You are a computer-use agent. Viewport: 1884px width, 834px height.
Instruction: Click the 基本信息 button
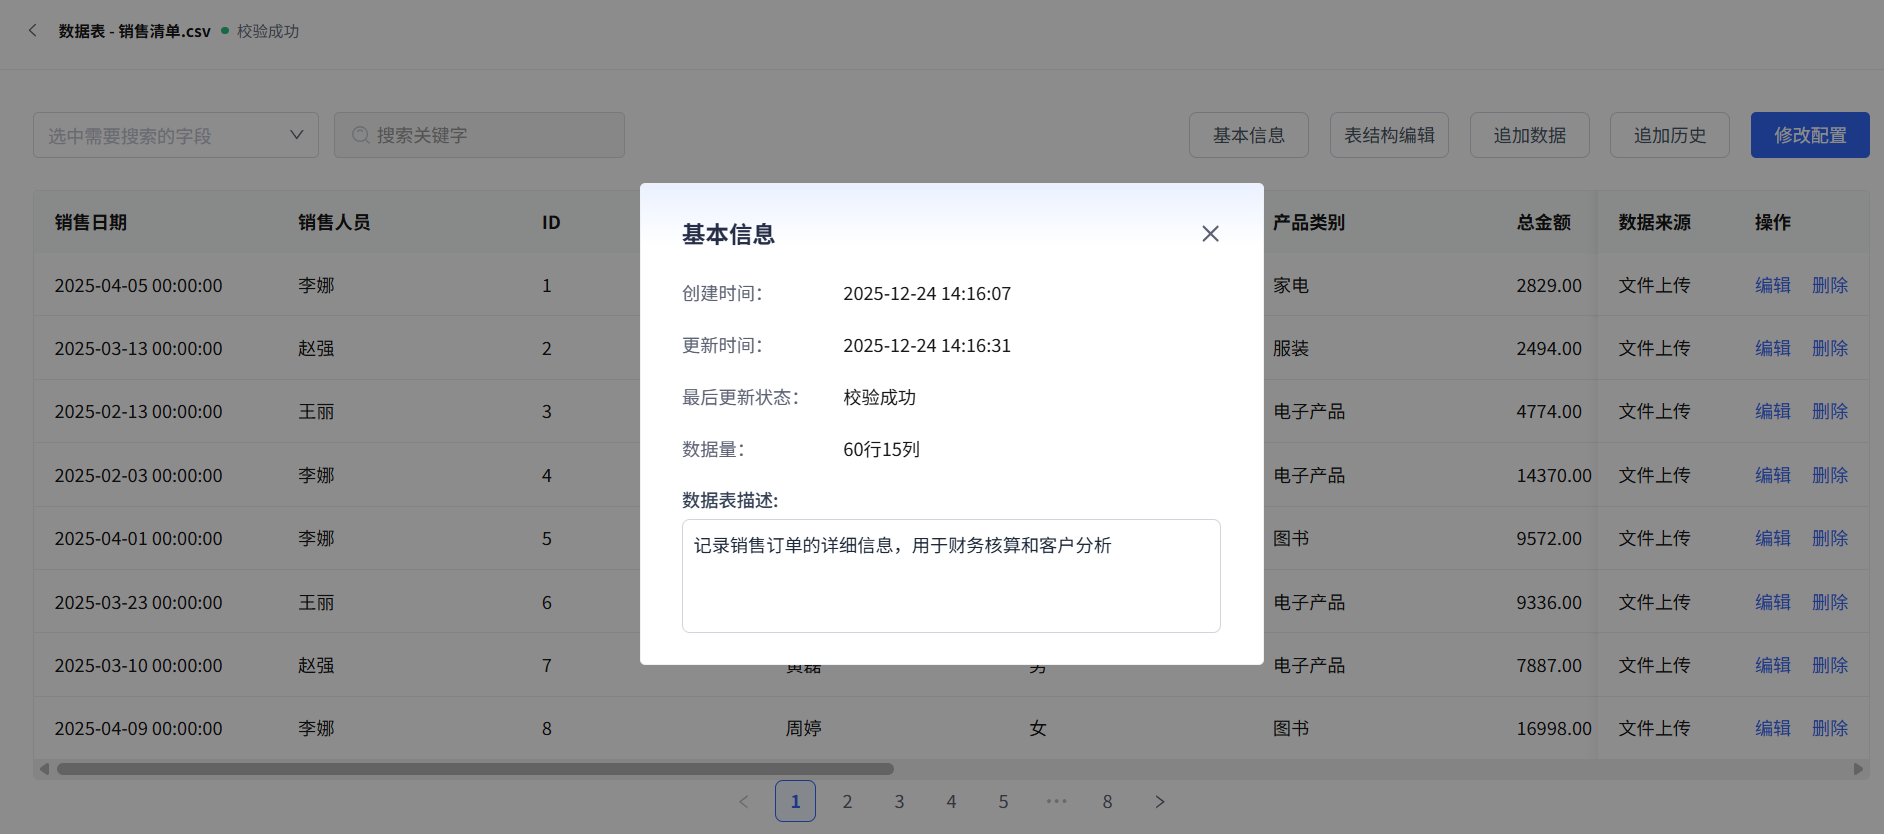[1249, 135]
